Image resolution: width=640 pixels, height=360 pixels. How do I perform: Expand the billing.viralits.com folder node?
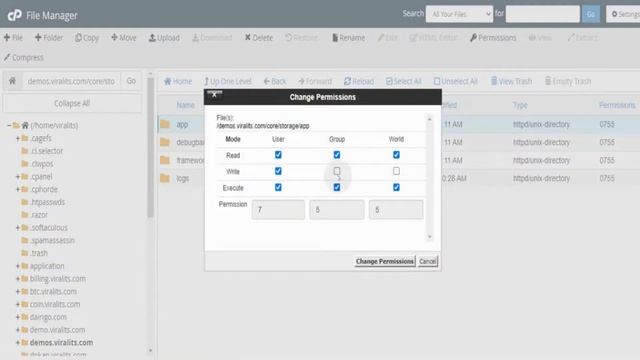click(x=18, y=279)
